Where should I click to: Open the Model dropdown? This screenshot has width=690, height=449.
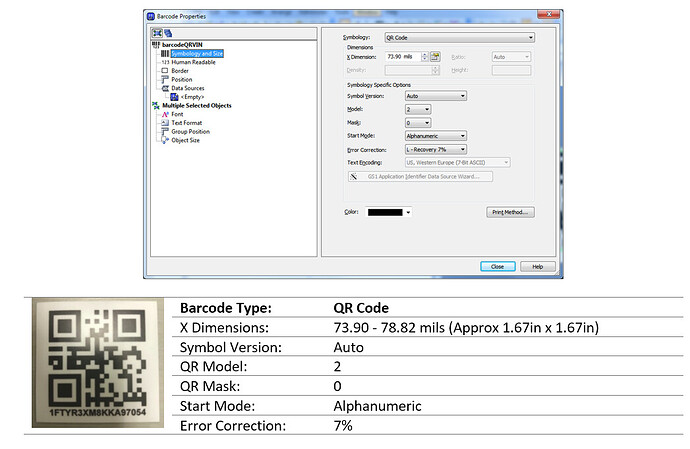(x=418, y=109)
